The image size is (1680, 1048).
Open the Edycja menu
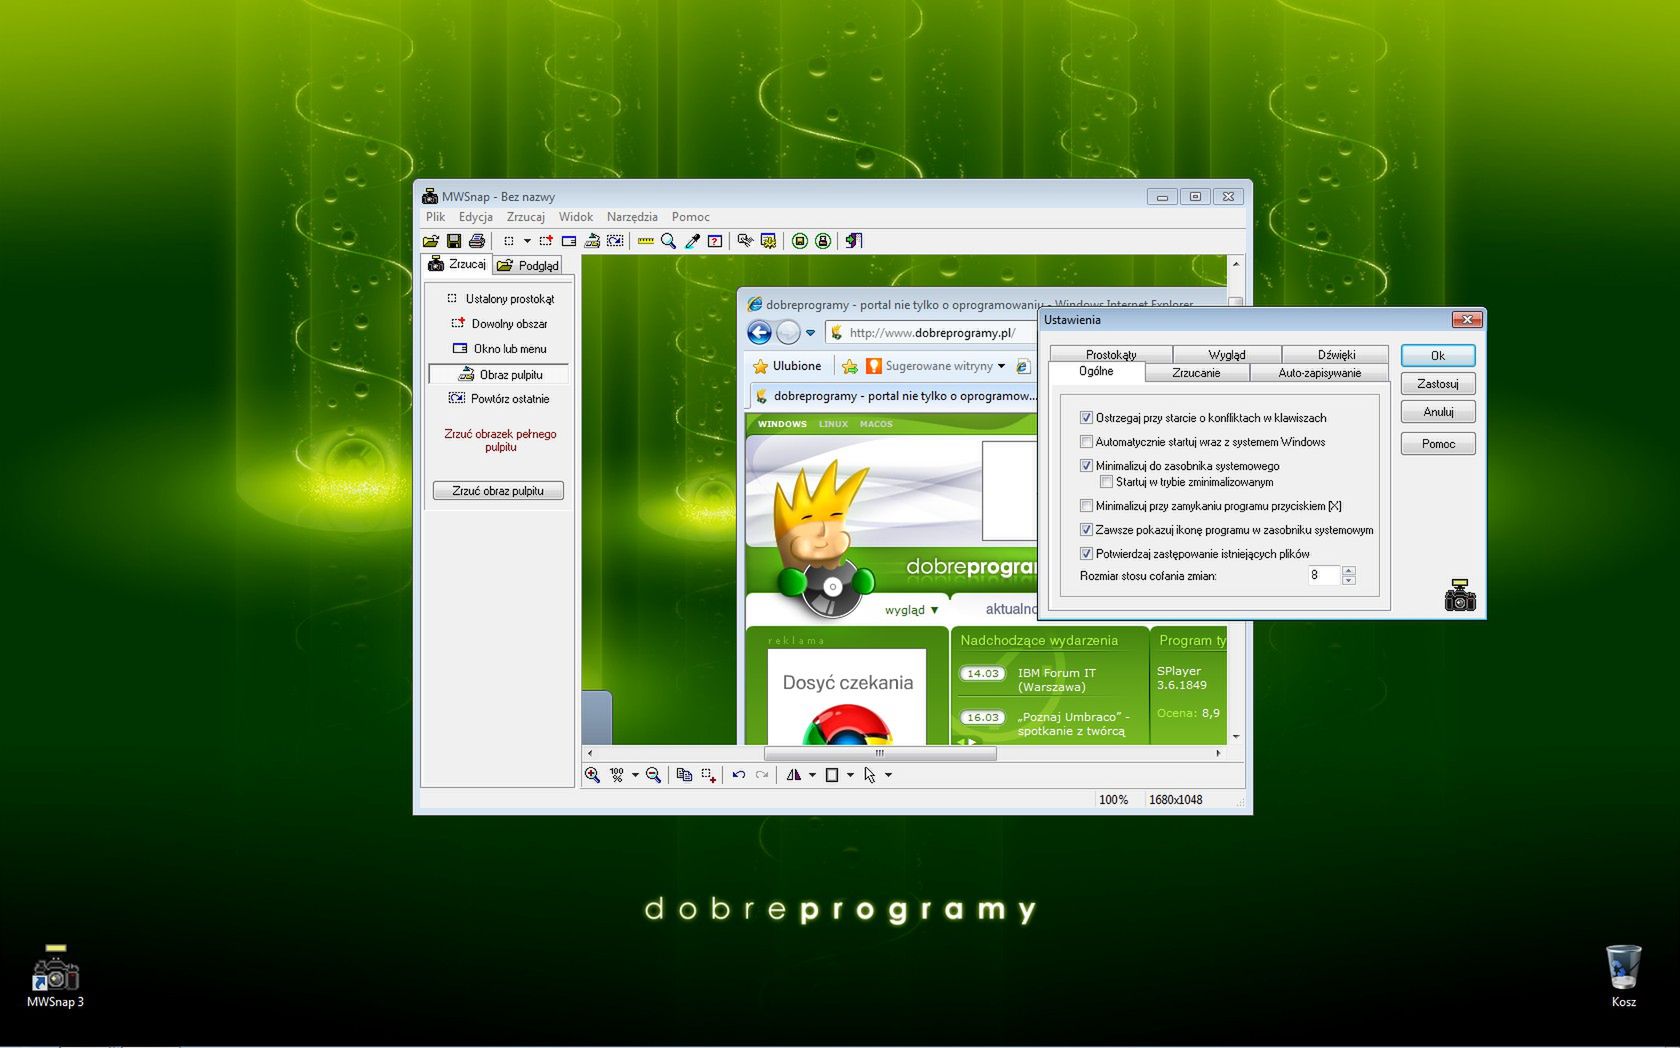click(476, 217)
